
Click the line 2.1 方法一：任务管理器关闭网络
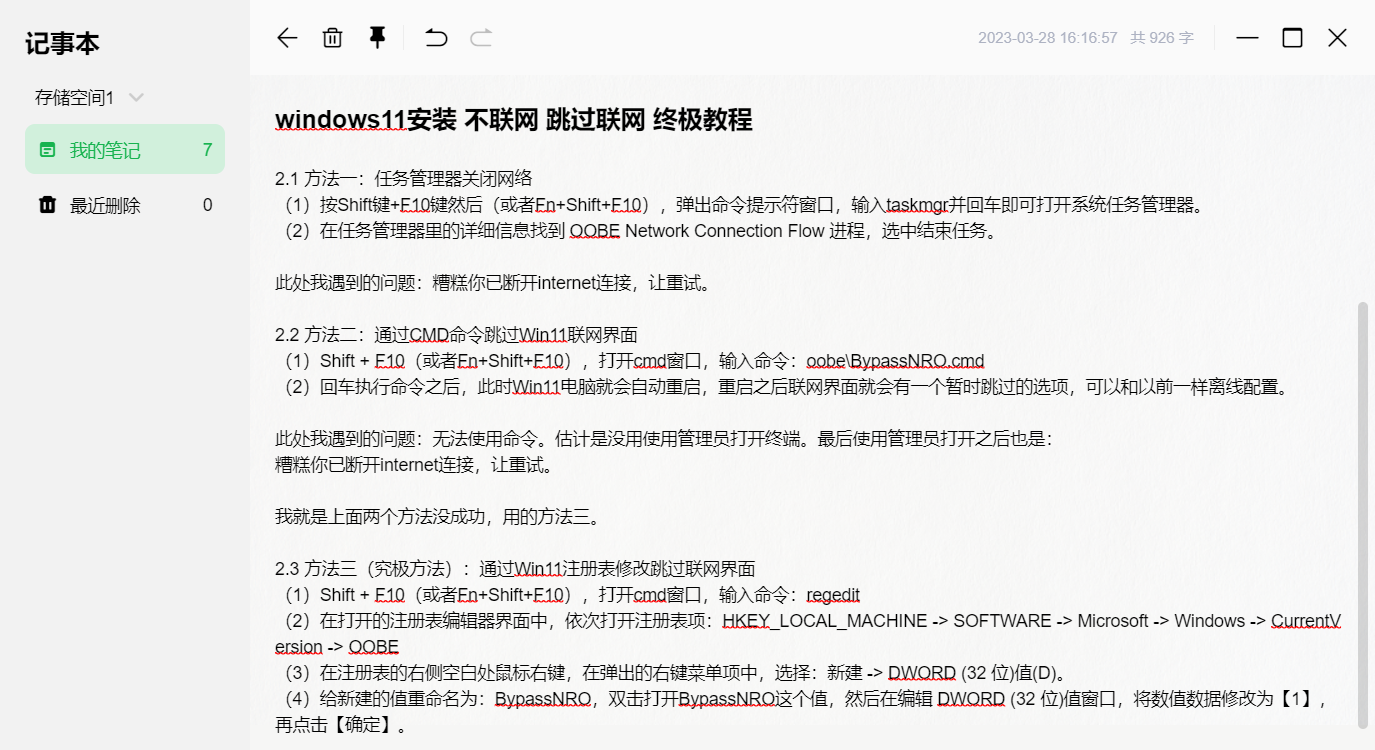pos(404,179)
